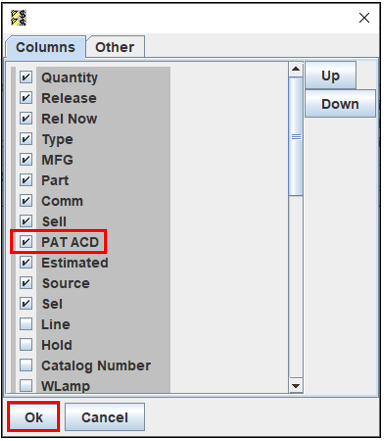Click the scrollbar up arrow
The width and height of the screenshot is (384, 441).
click(x=296, y=69)
